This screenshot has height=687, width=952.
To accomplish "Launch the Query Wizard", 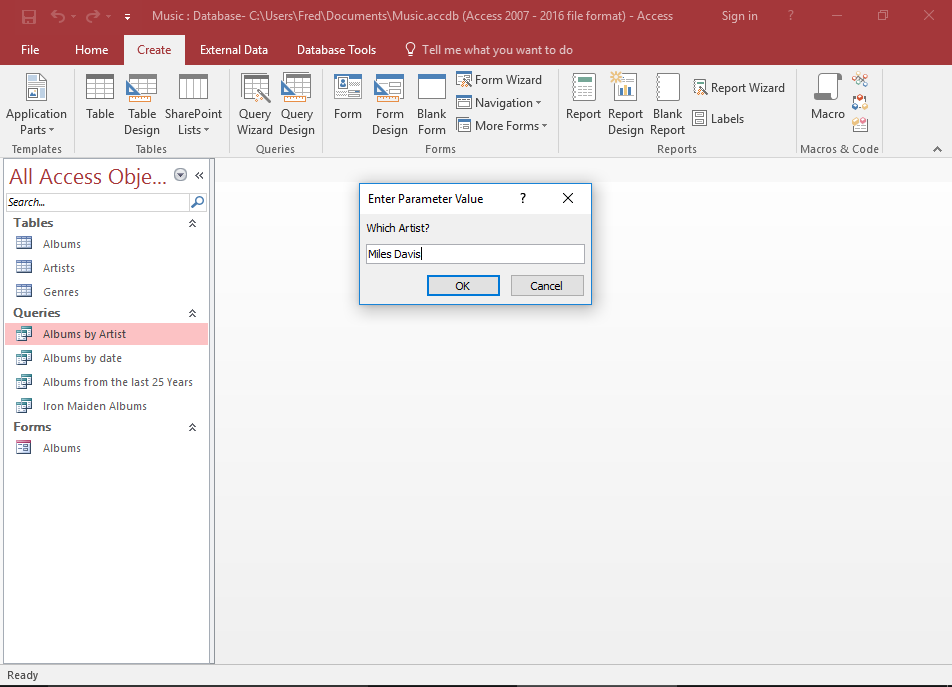I will [255, 104].
